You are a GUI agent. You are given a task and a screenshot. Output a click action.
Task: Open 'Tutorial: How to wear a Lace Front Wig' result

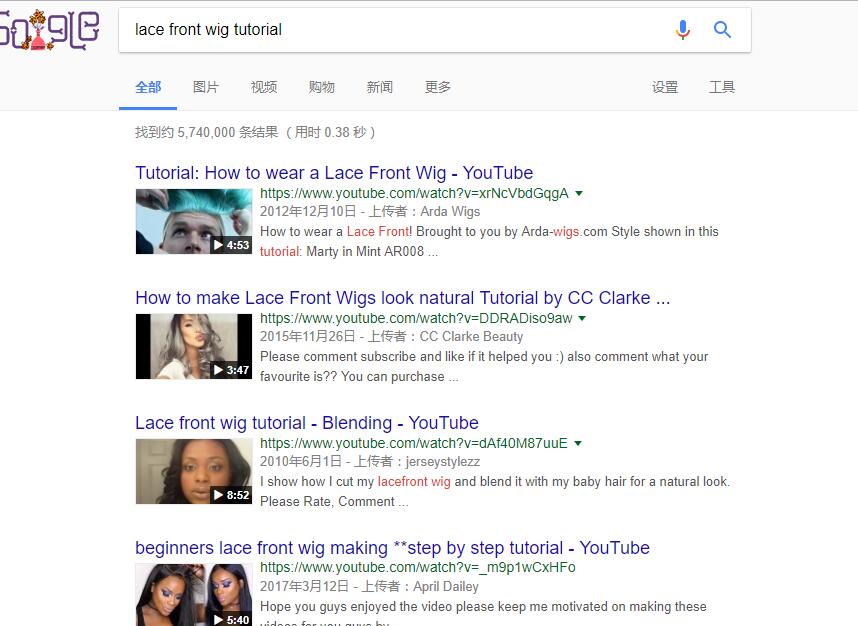point(334,173)
